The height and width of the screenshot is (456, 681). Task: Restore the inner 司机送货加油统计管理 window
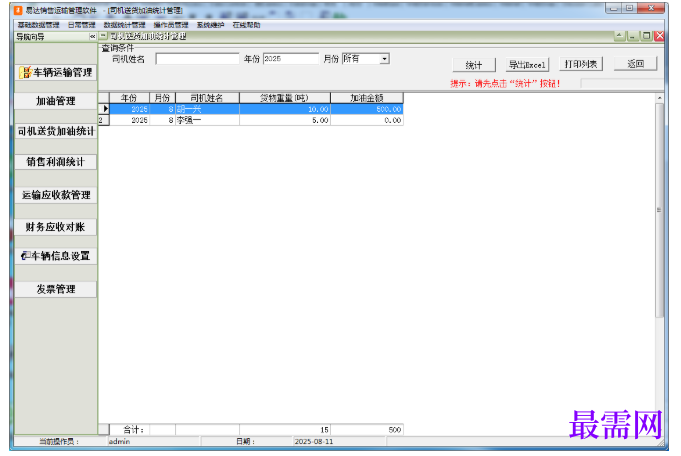click(646, 36)
